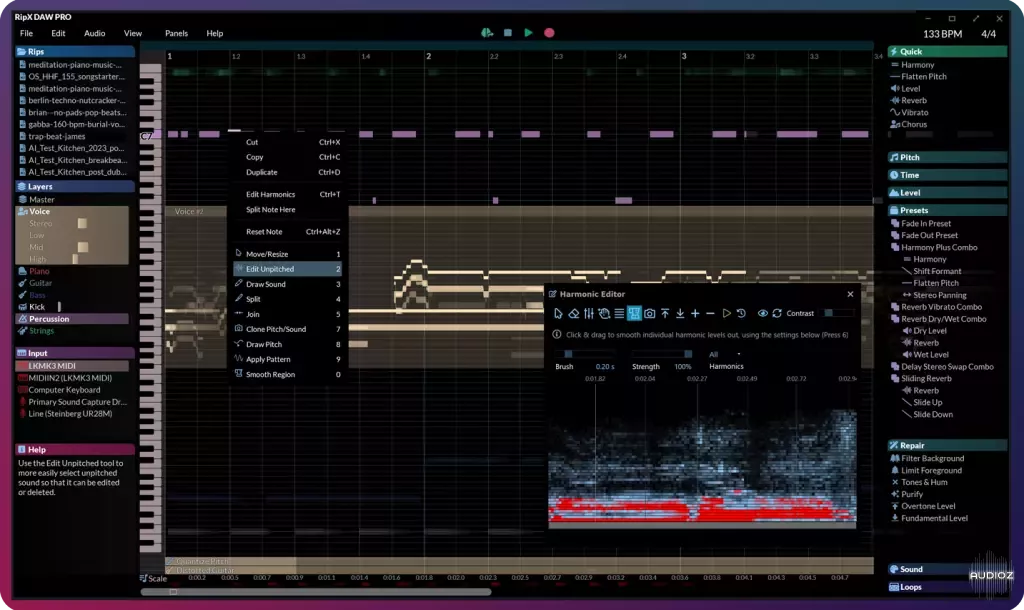Click the play triangle in Harmonic Editor toolbar
Image resolution: width=1024 pixels, height=610 pixels.
pyautogui.click(x=726, y=313)
